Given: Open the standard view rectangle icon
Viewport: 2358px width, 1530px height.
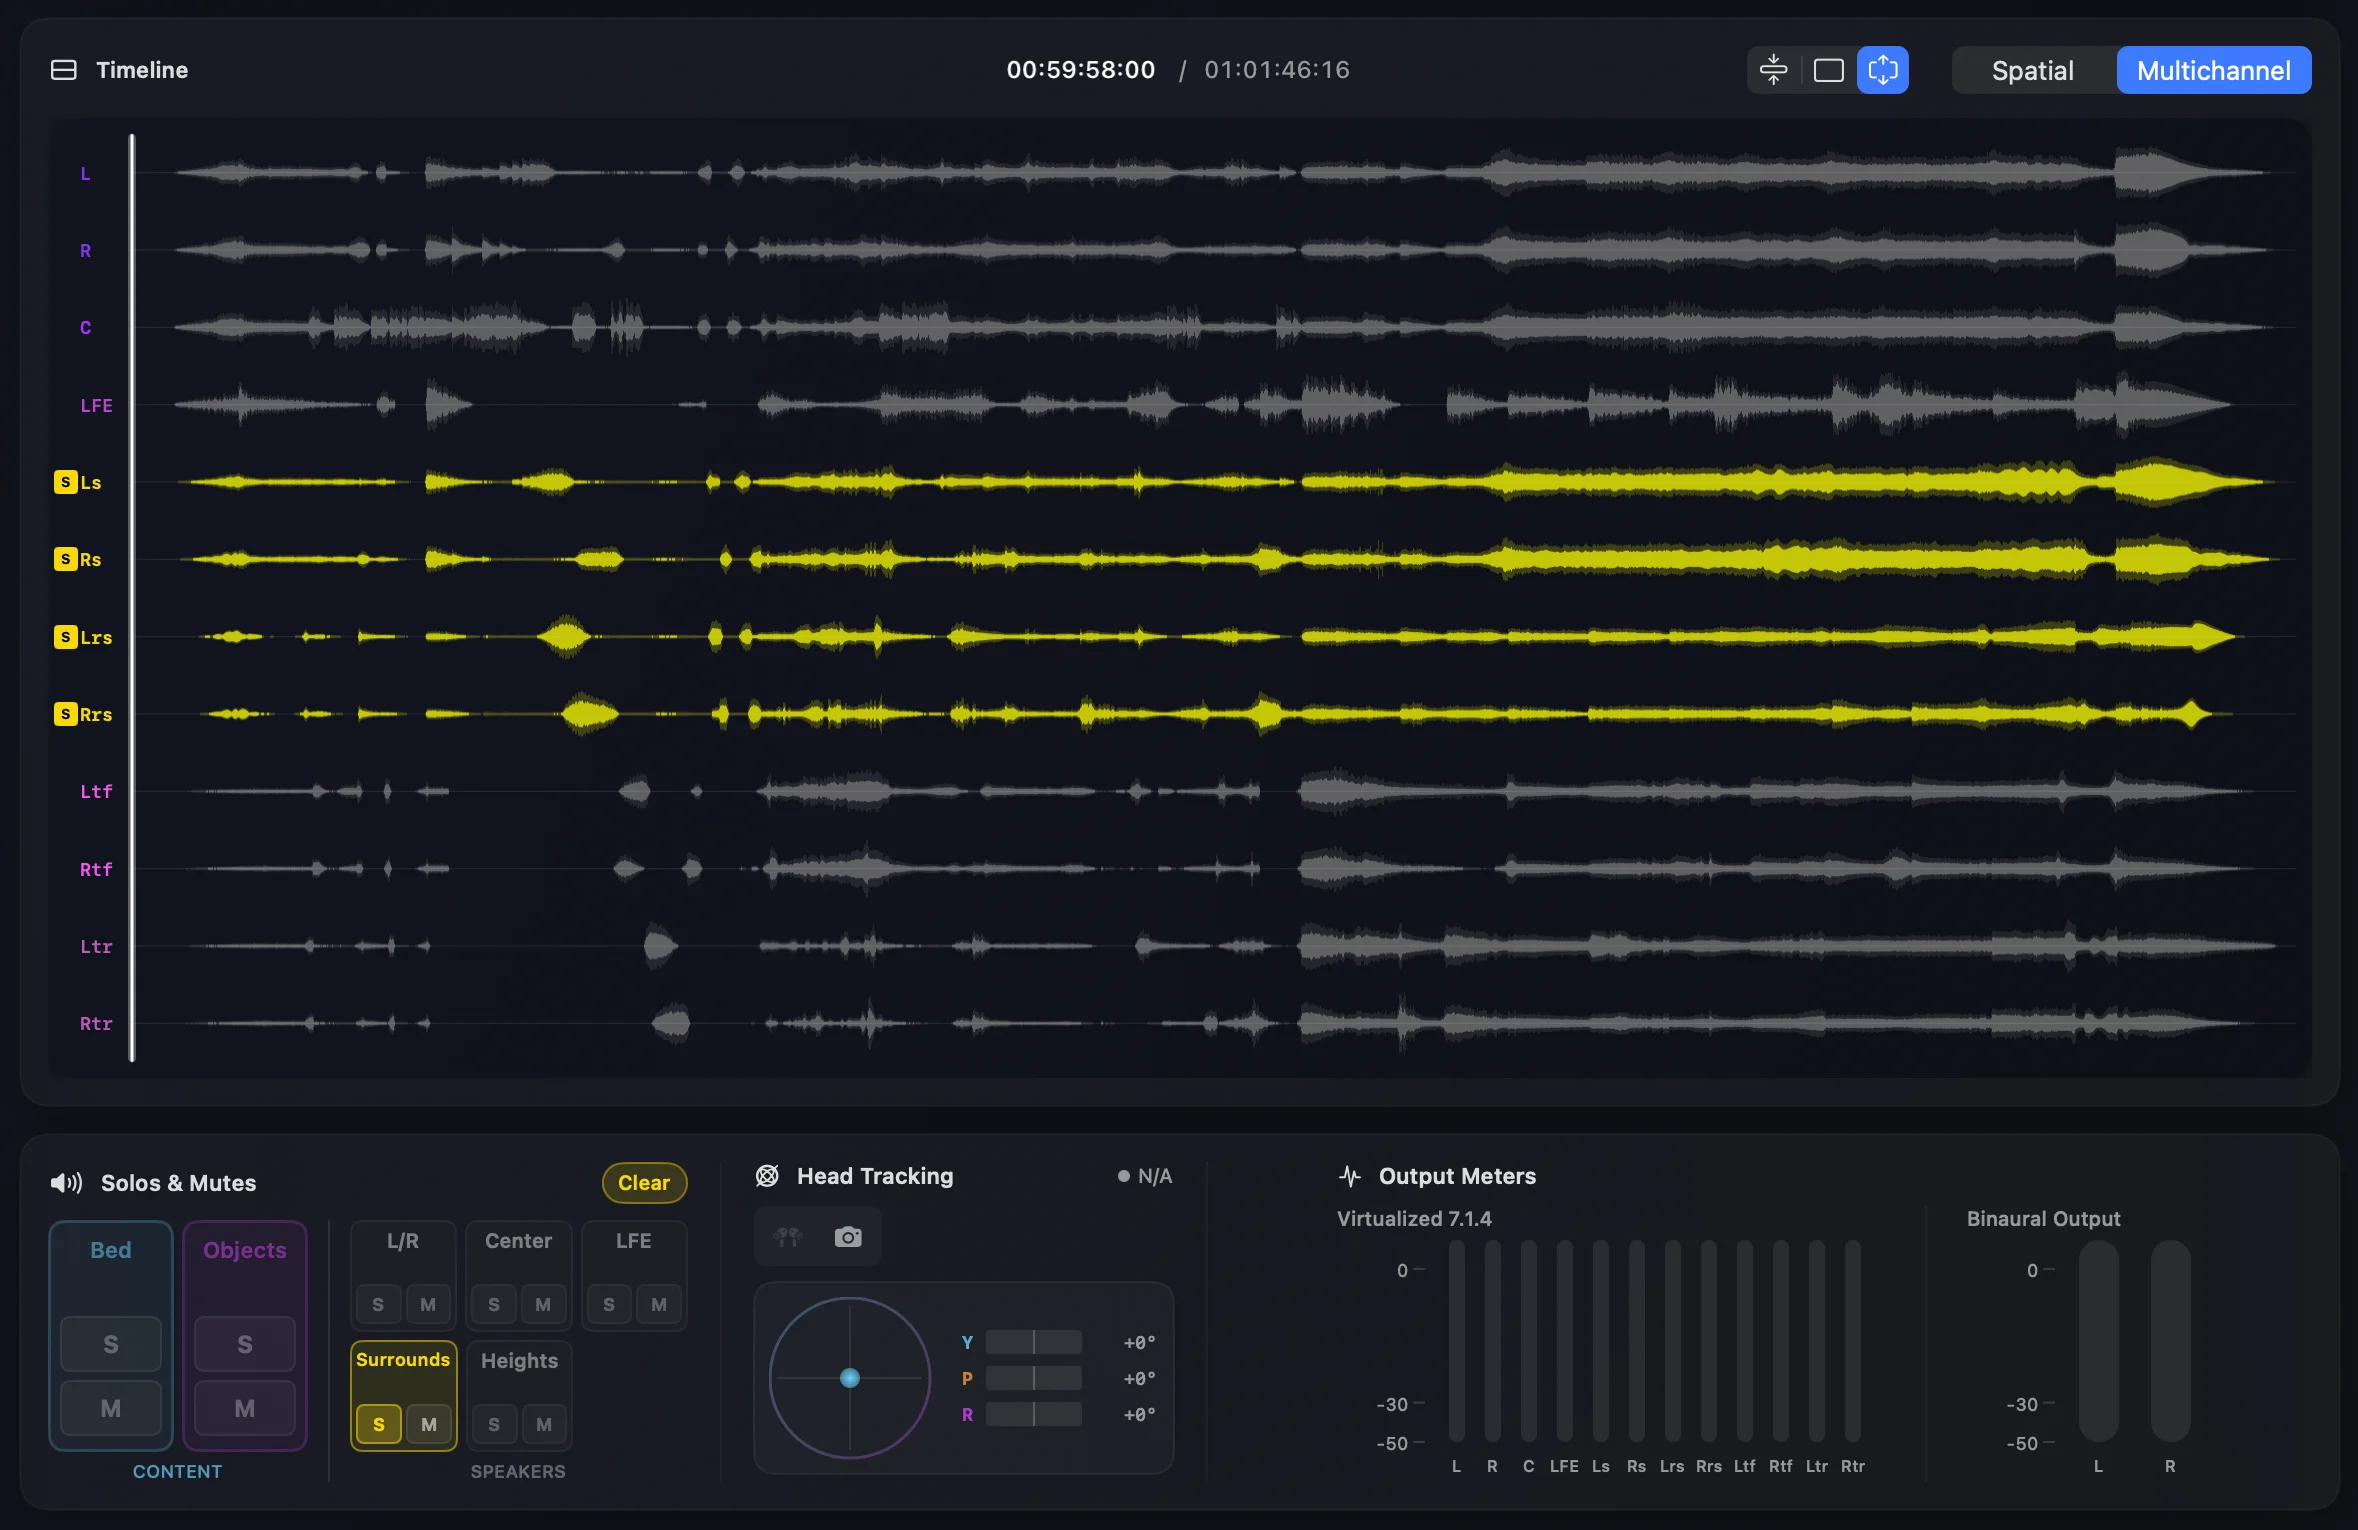Looking at the screenshot, I should click(x=1829, y=69).
